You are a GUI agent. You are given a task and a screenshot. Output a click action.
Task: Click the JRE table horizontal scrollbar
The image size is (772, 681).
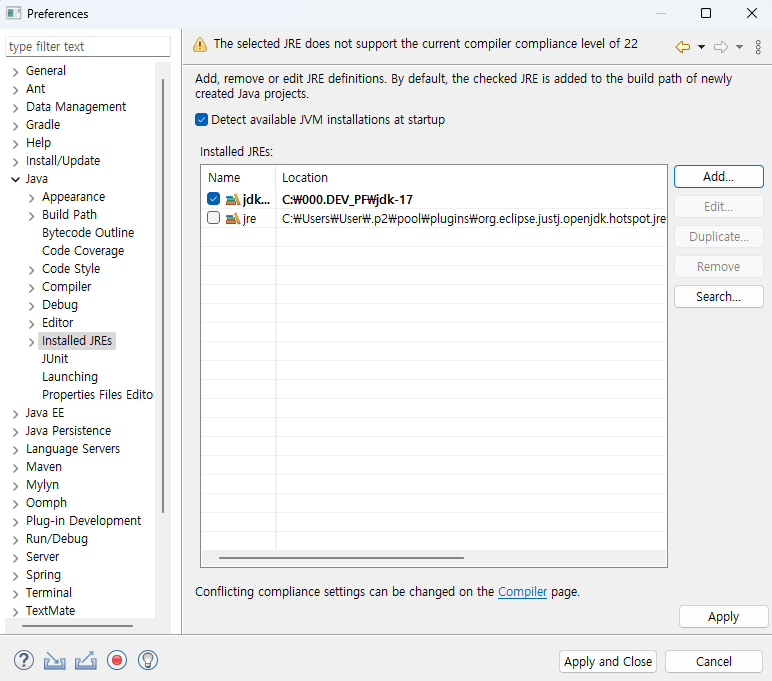coord(341,558)
